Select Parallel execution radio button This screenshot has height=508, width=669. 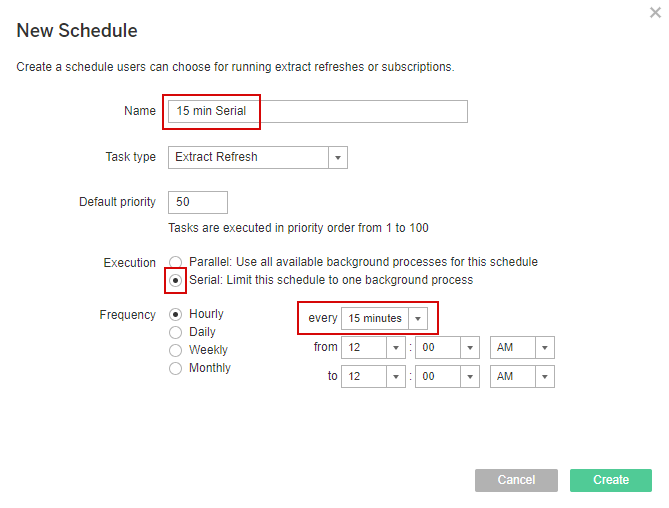click(175, 262)
